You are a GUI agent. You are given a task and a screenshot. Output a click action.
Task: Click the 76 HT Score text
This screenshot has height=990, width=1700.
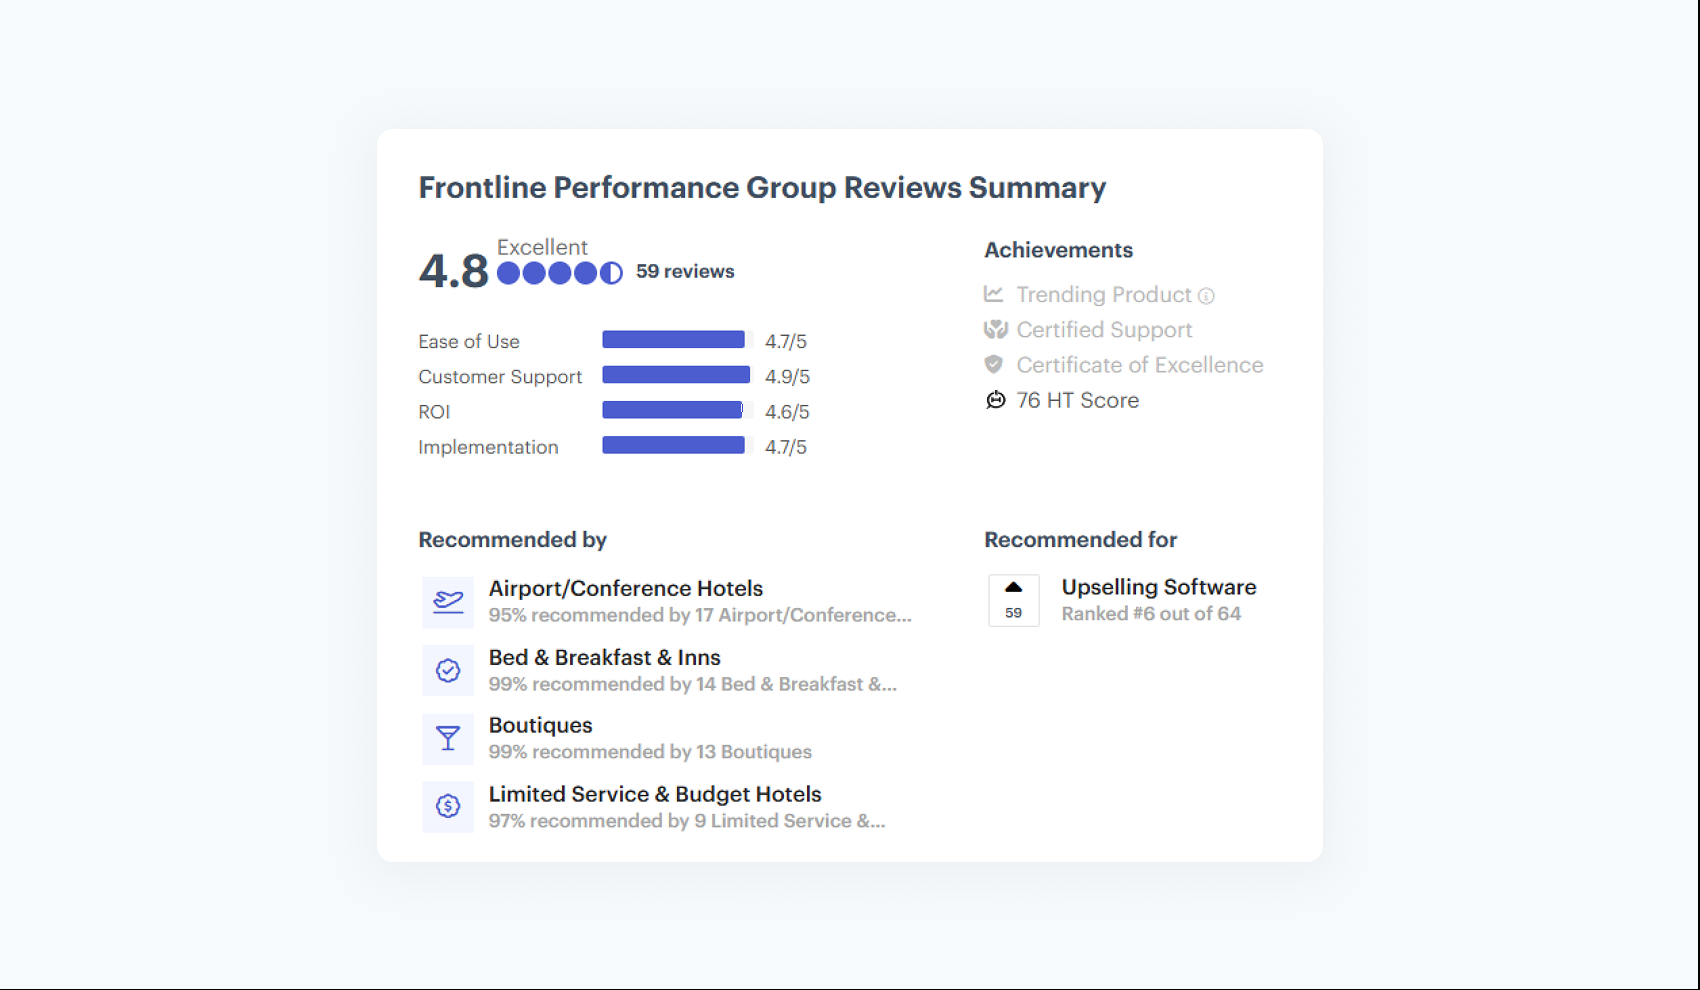1078,400
